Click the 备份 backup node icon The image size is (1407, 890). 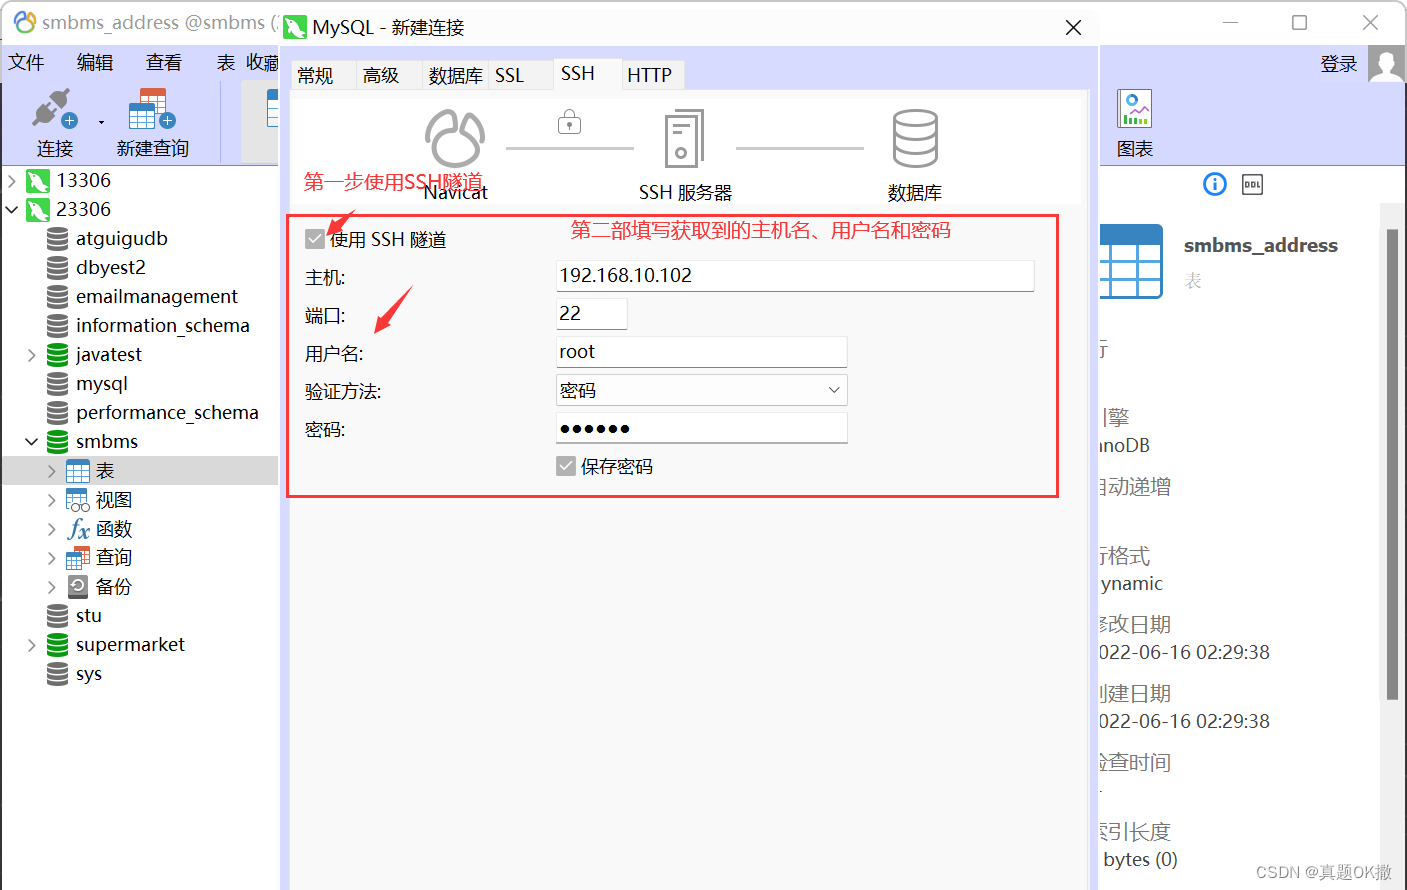pyautogui.click(x=80, y=586)
